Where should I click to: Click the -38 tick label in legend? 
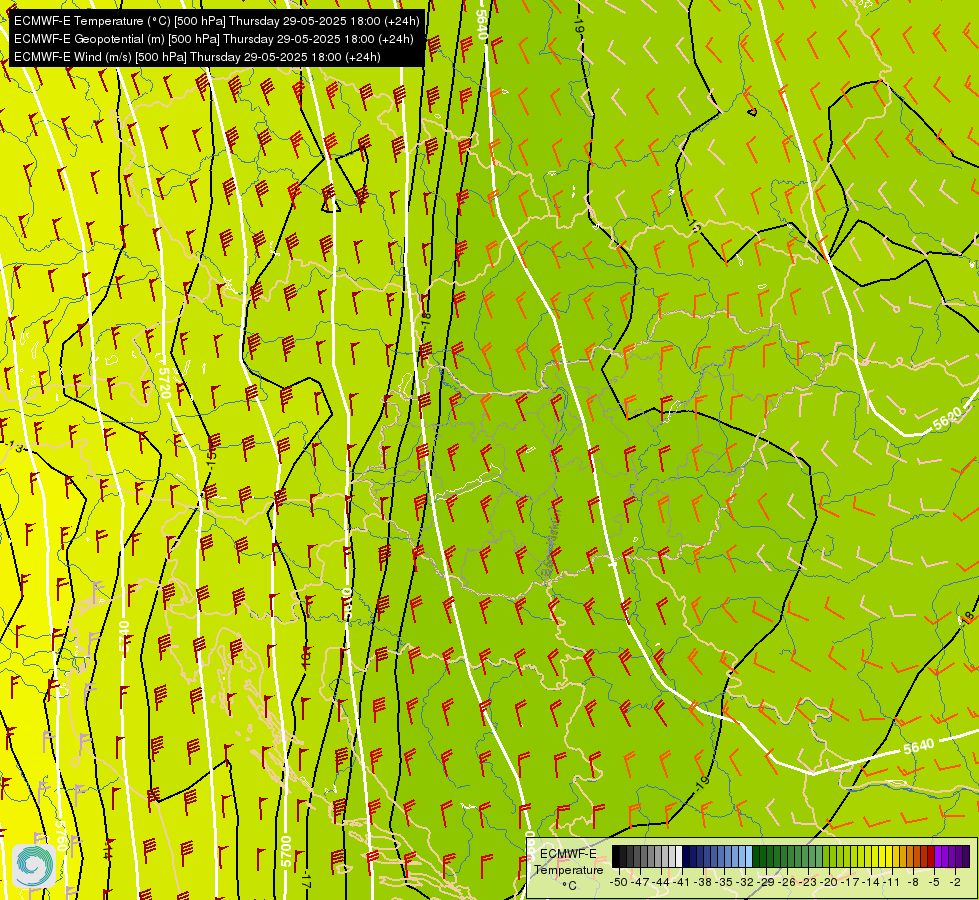pyautogui.click(x=703, y=882)
